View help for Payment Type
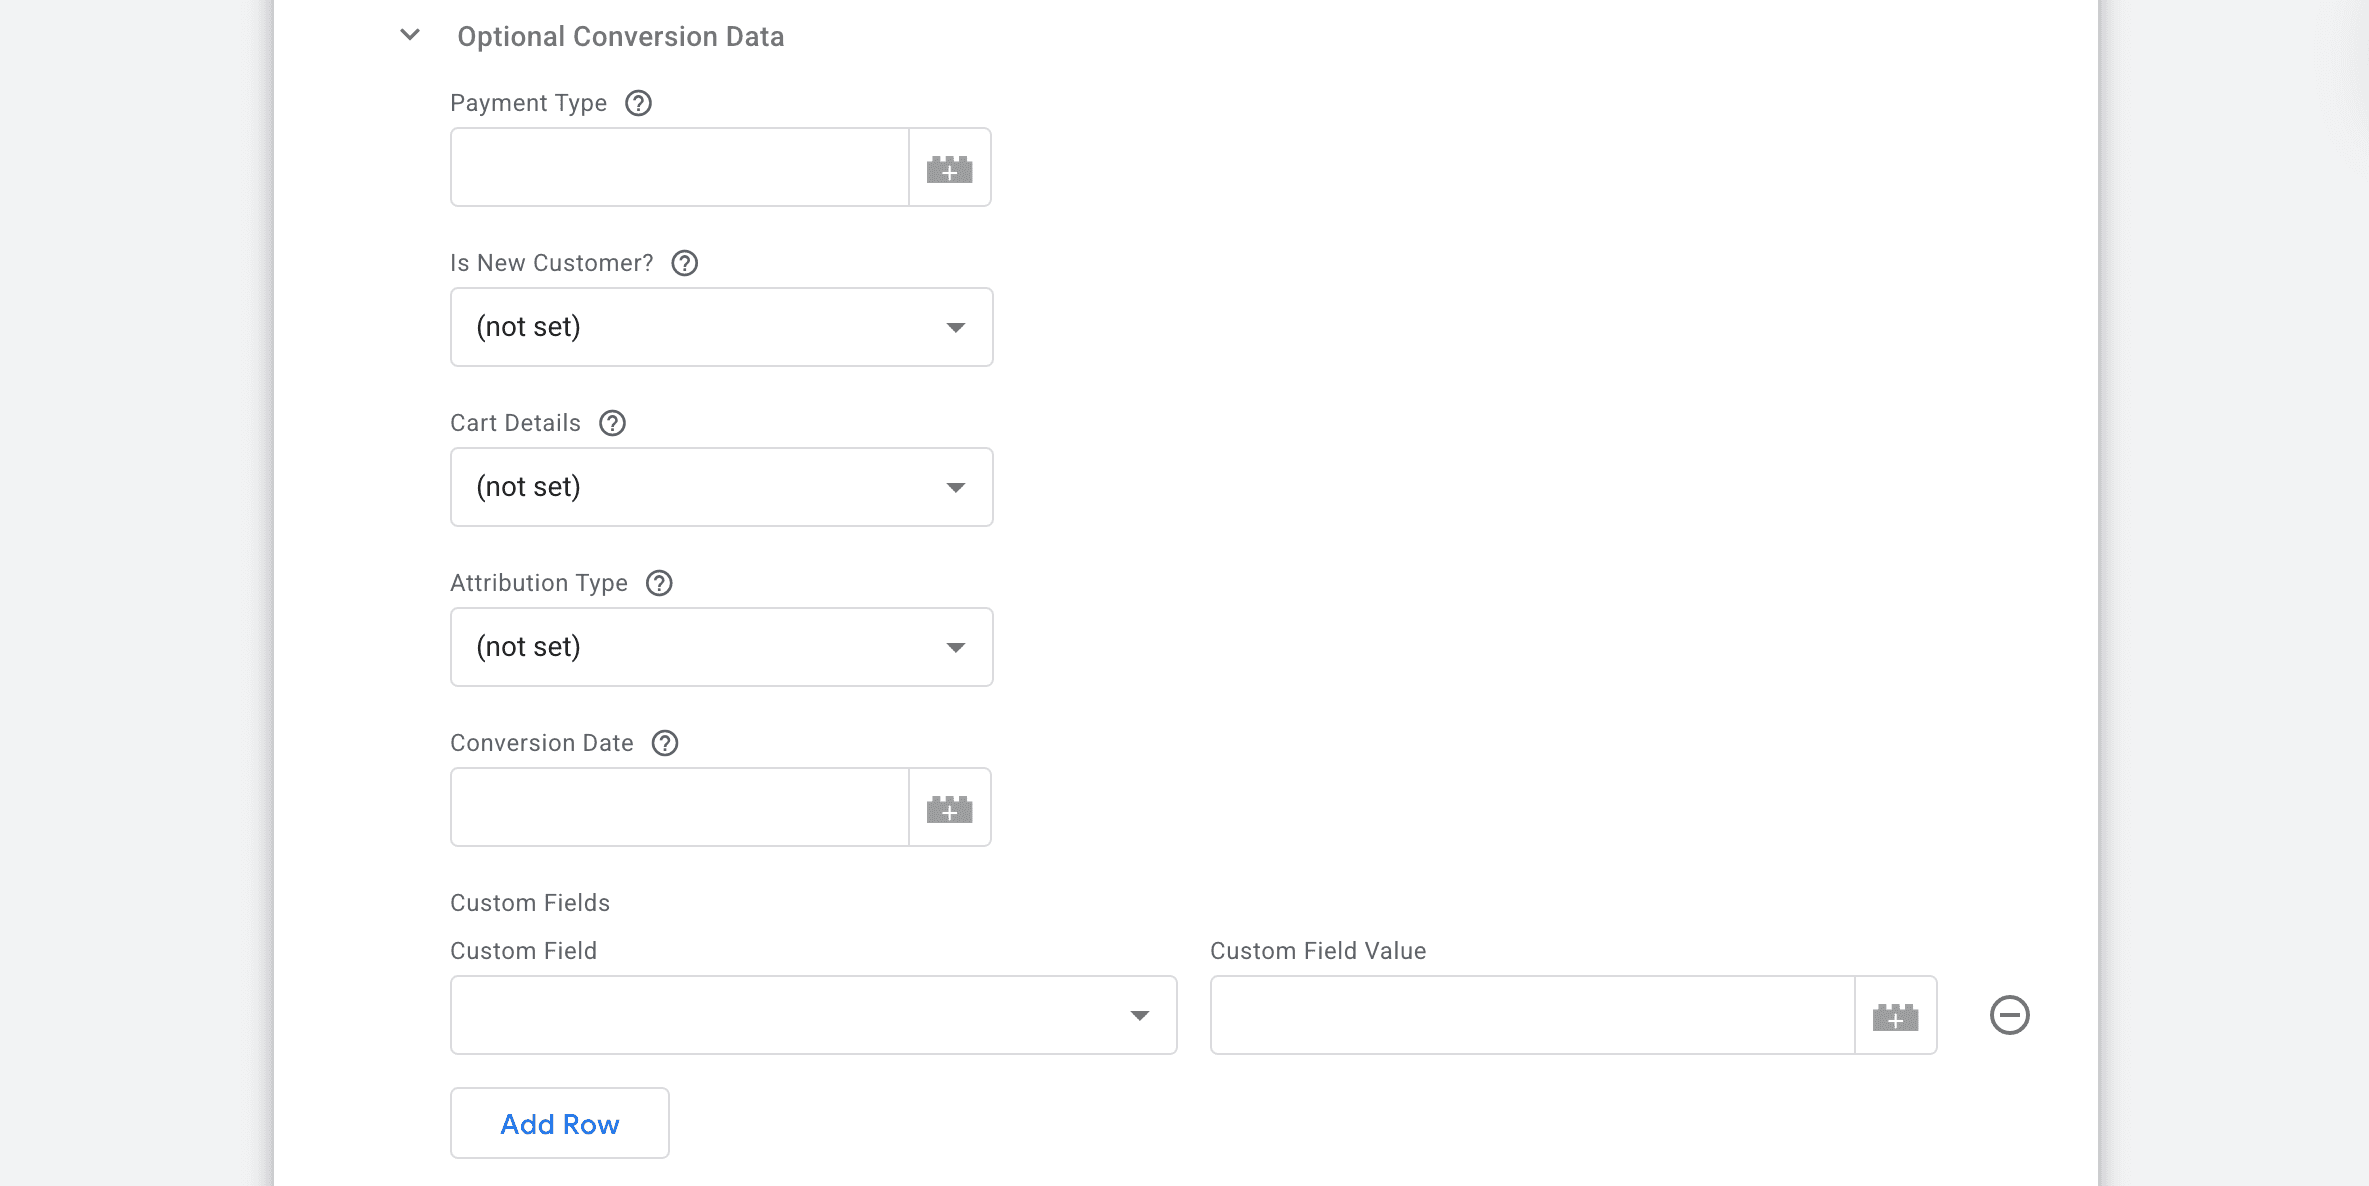 [639, 103]
